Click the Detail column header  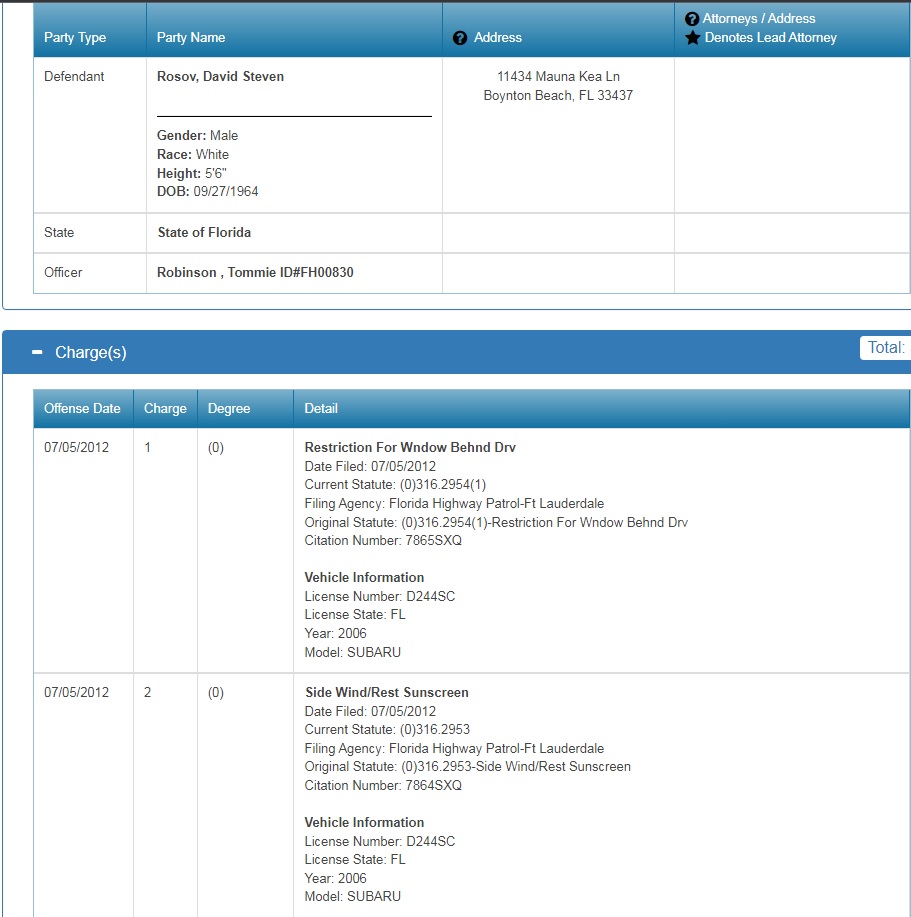coord(321,408)
